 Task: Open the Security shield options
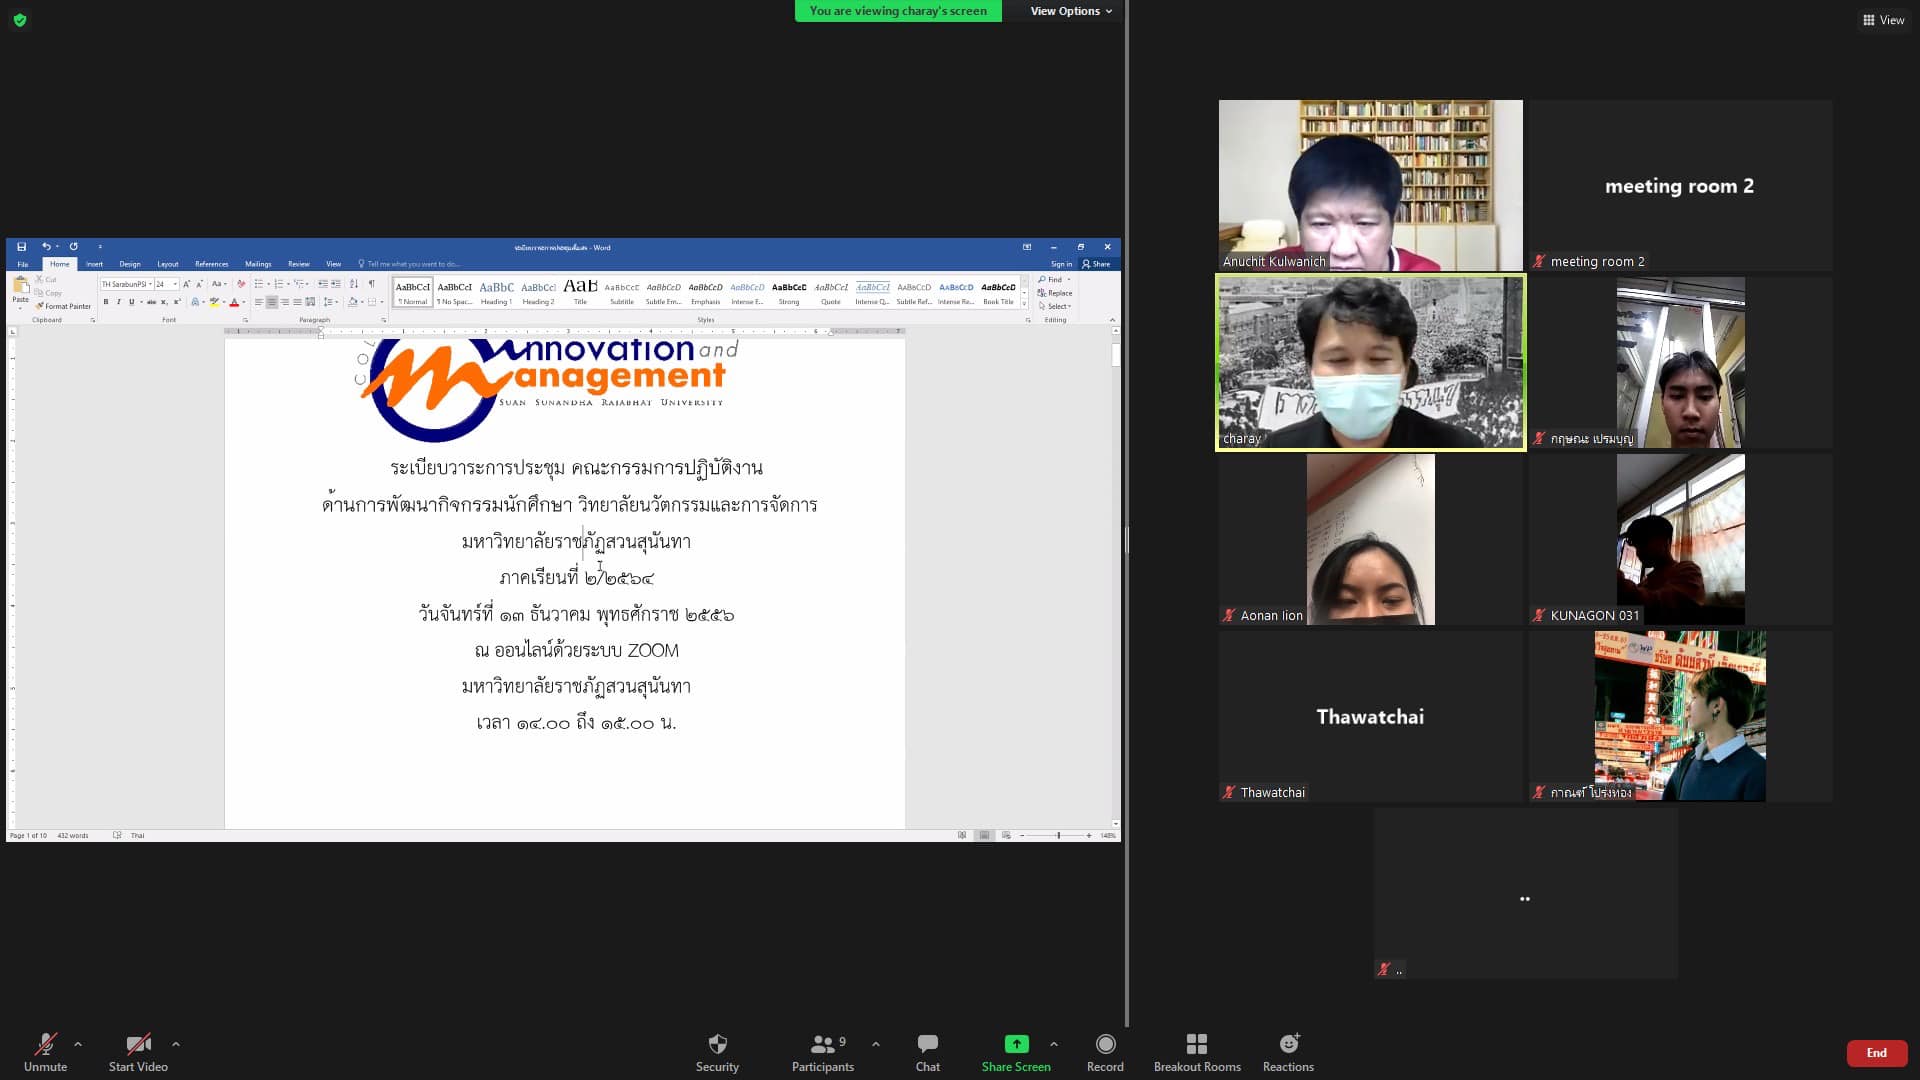point(717,1051)
